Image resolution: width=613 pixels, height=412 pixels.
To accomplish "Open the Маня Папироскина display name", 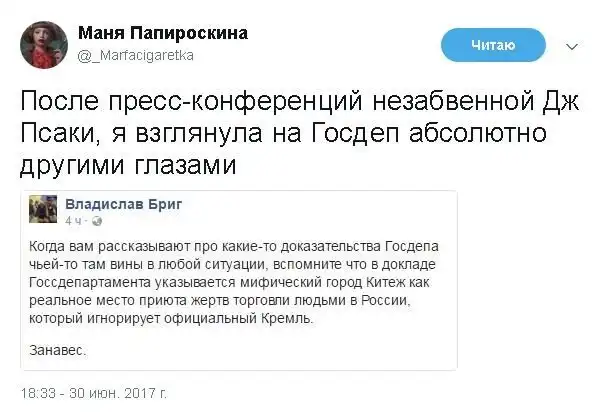I will 163,34.
